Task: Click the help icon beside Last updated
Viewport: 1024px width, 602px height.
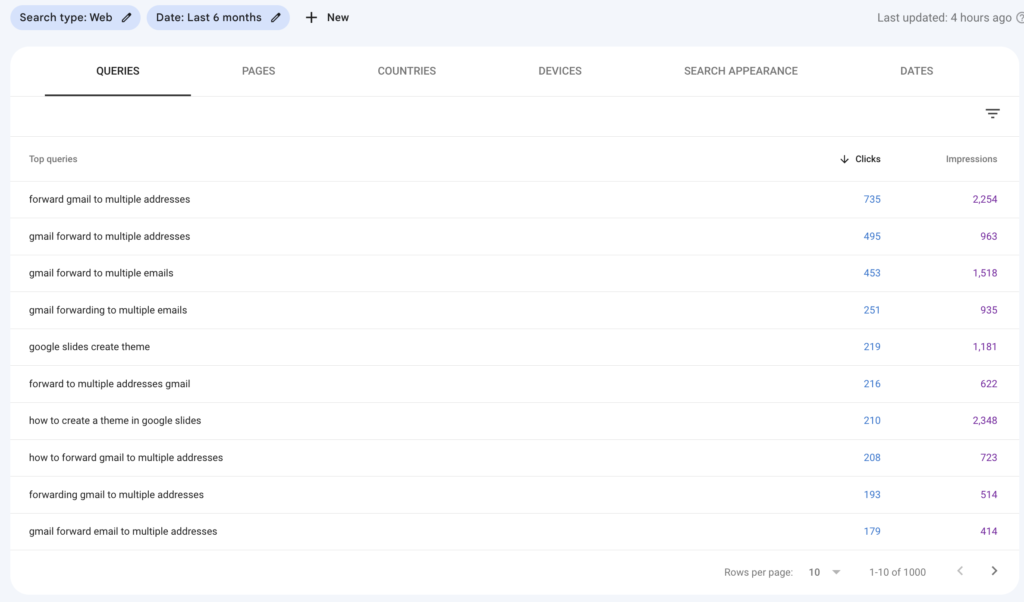Action: (1017, 17)
